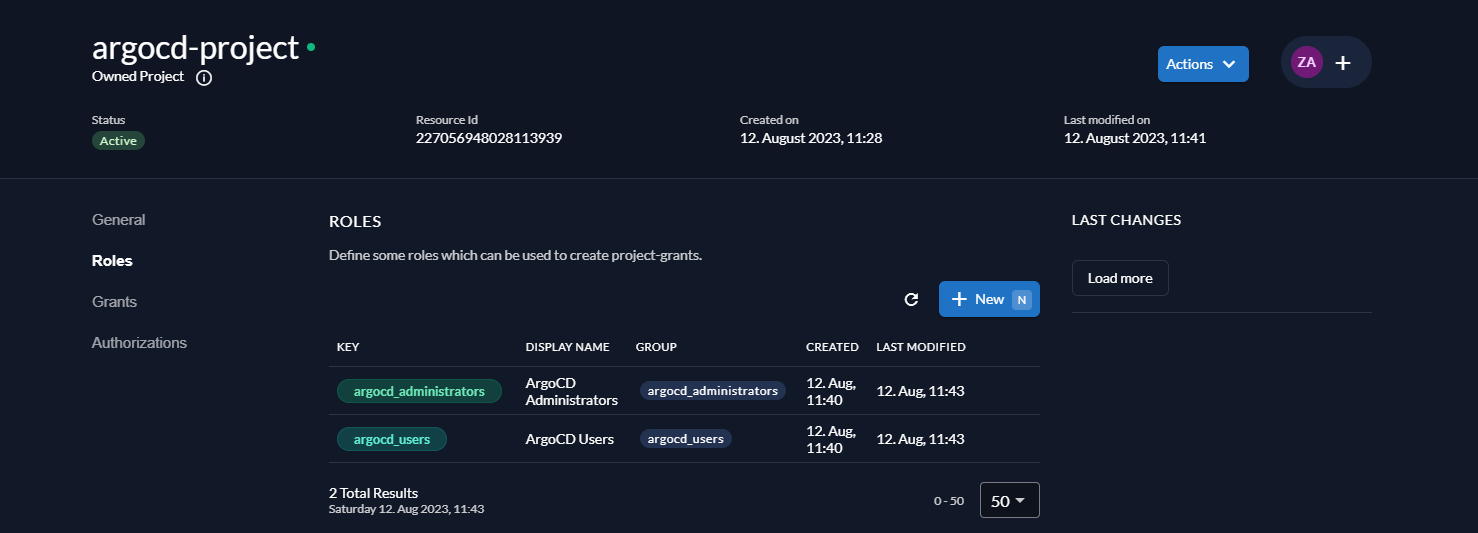The width and height of the screenshot is (1478, 533).
Task: Click the argocd_administrators group tag
Action: tap(712, 391)
